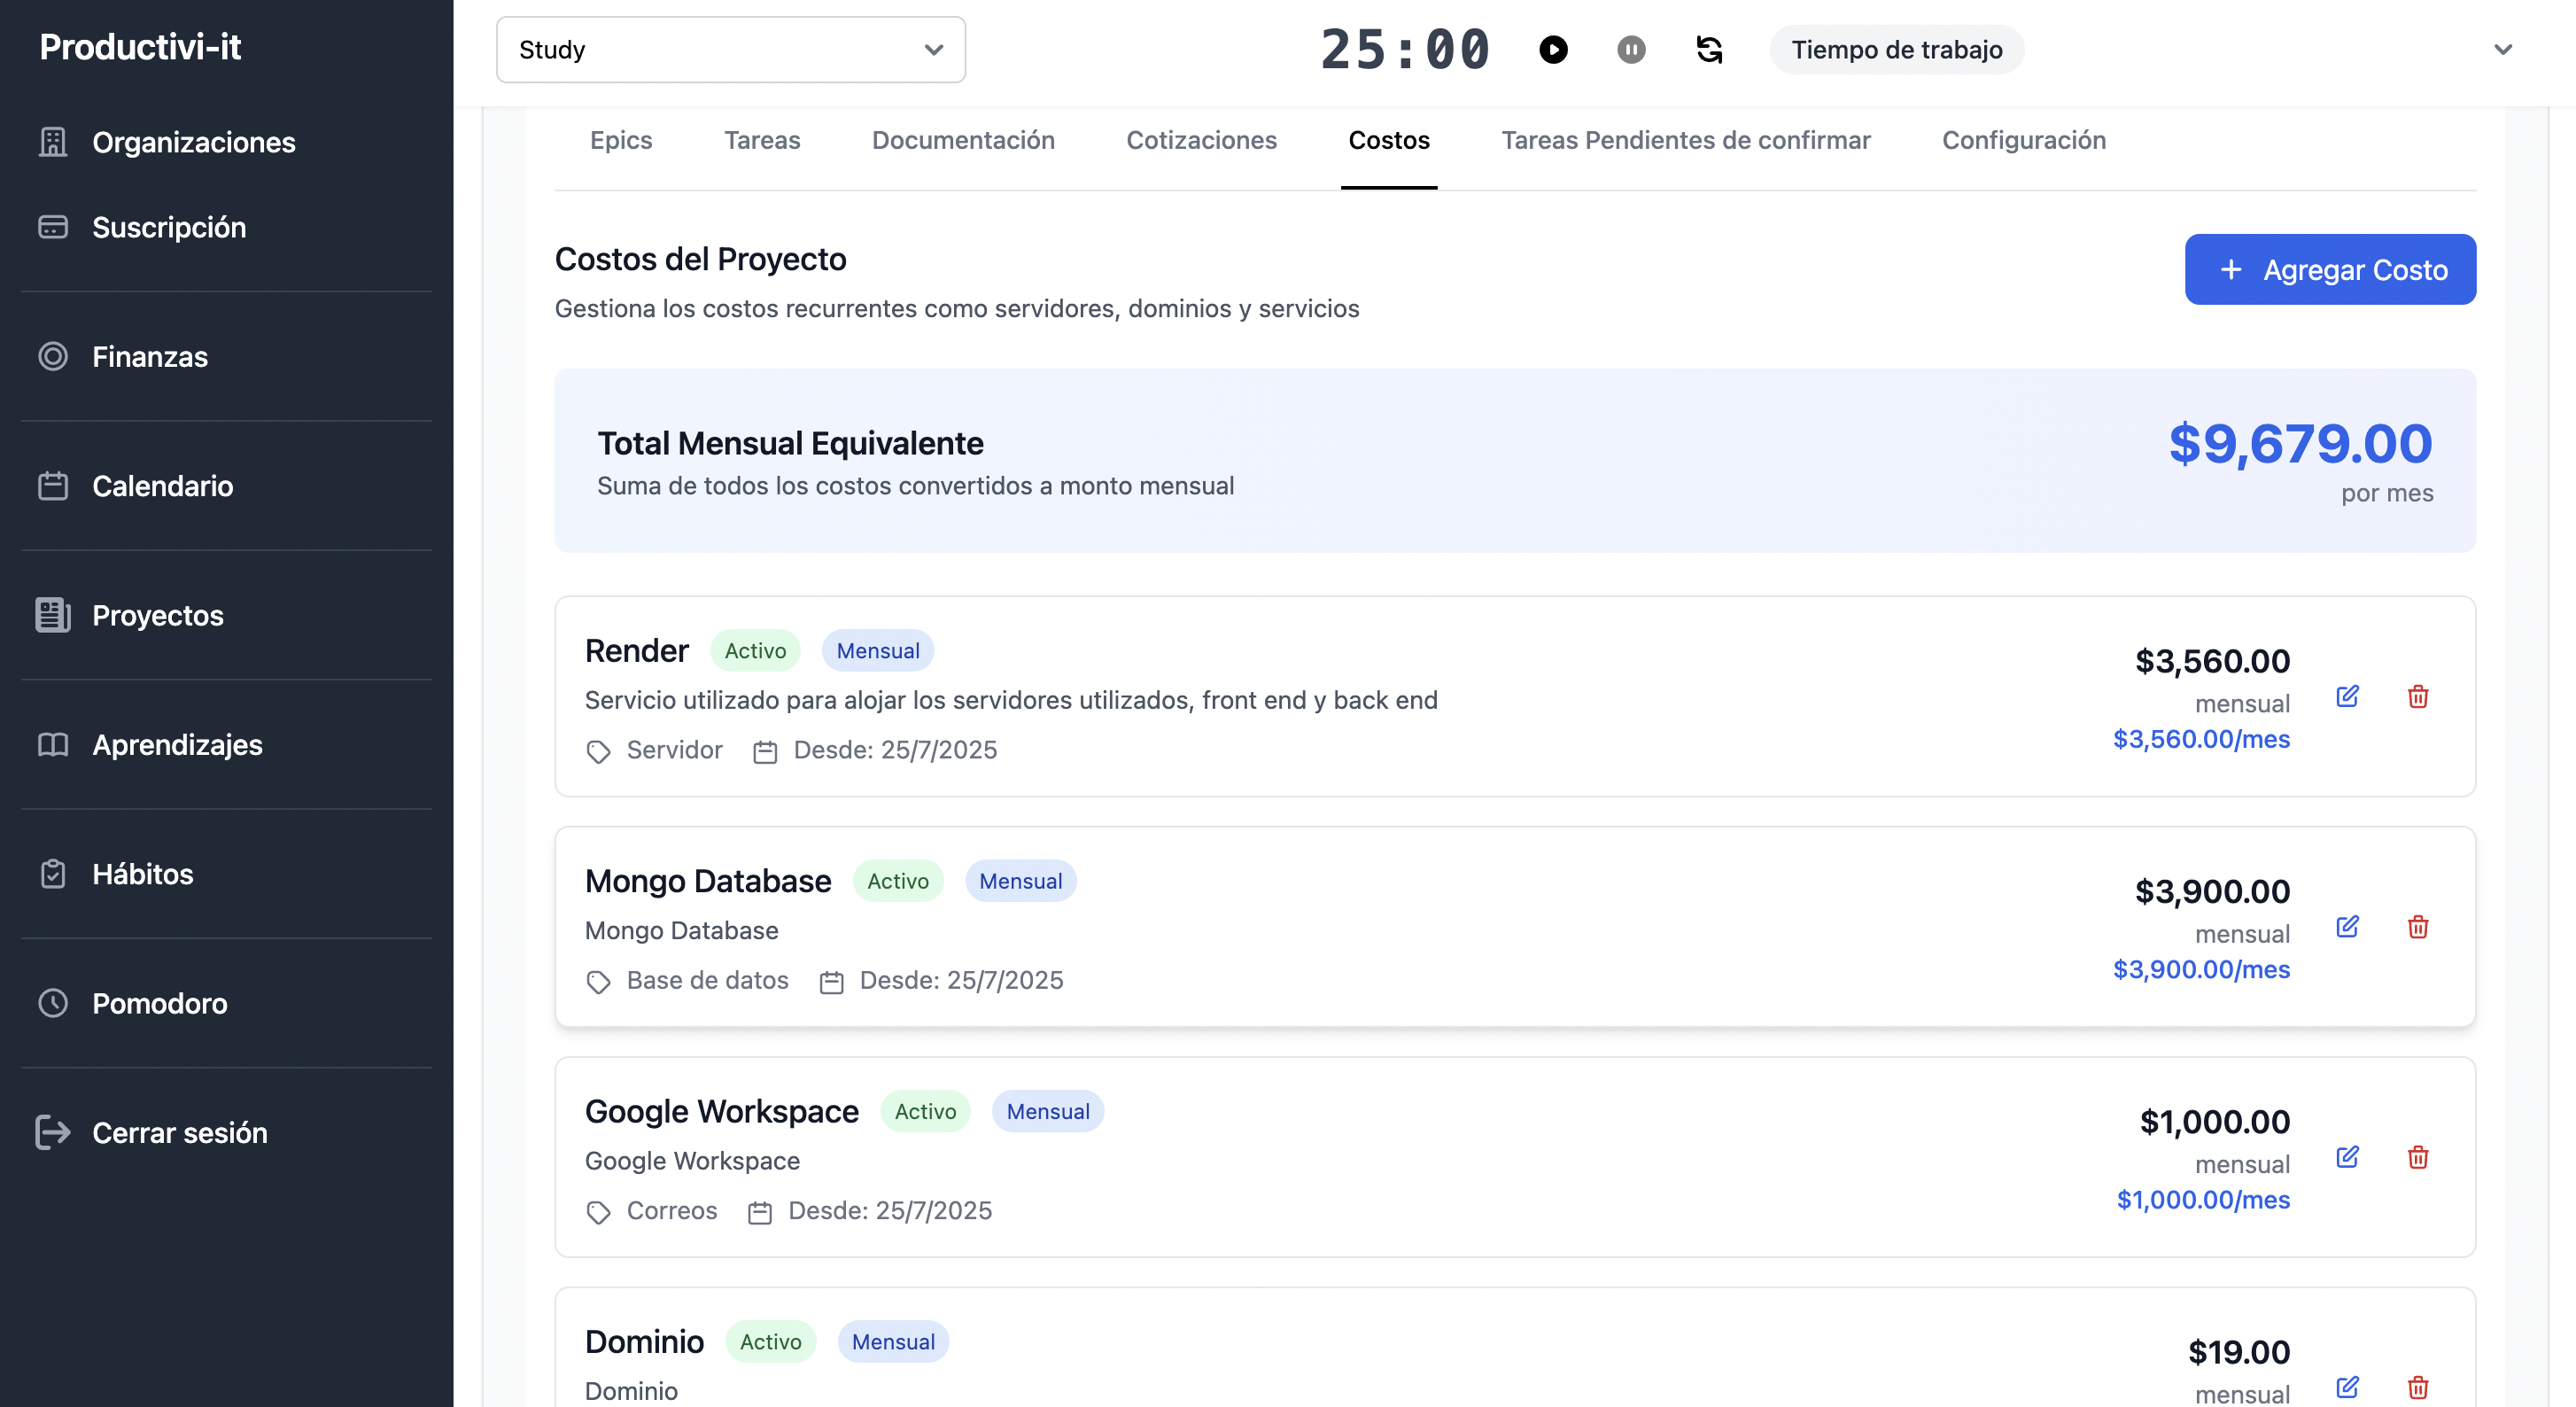Click the $9,679.00 total amount

pos(2300,443)
